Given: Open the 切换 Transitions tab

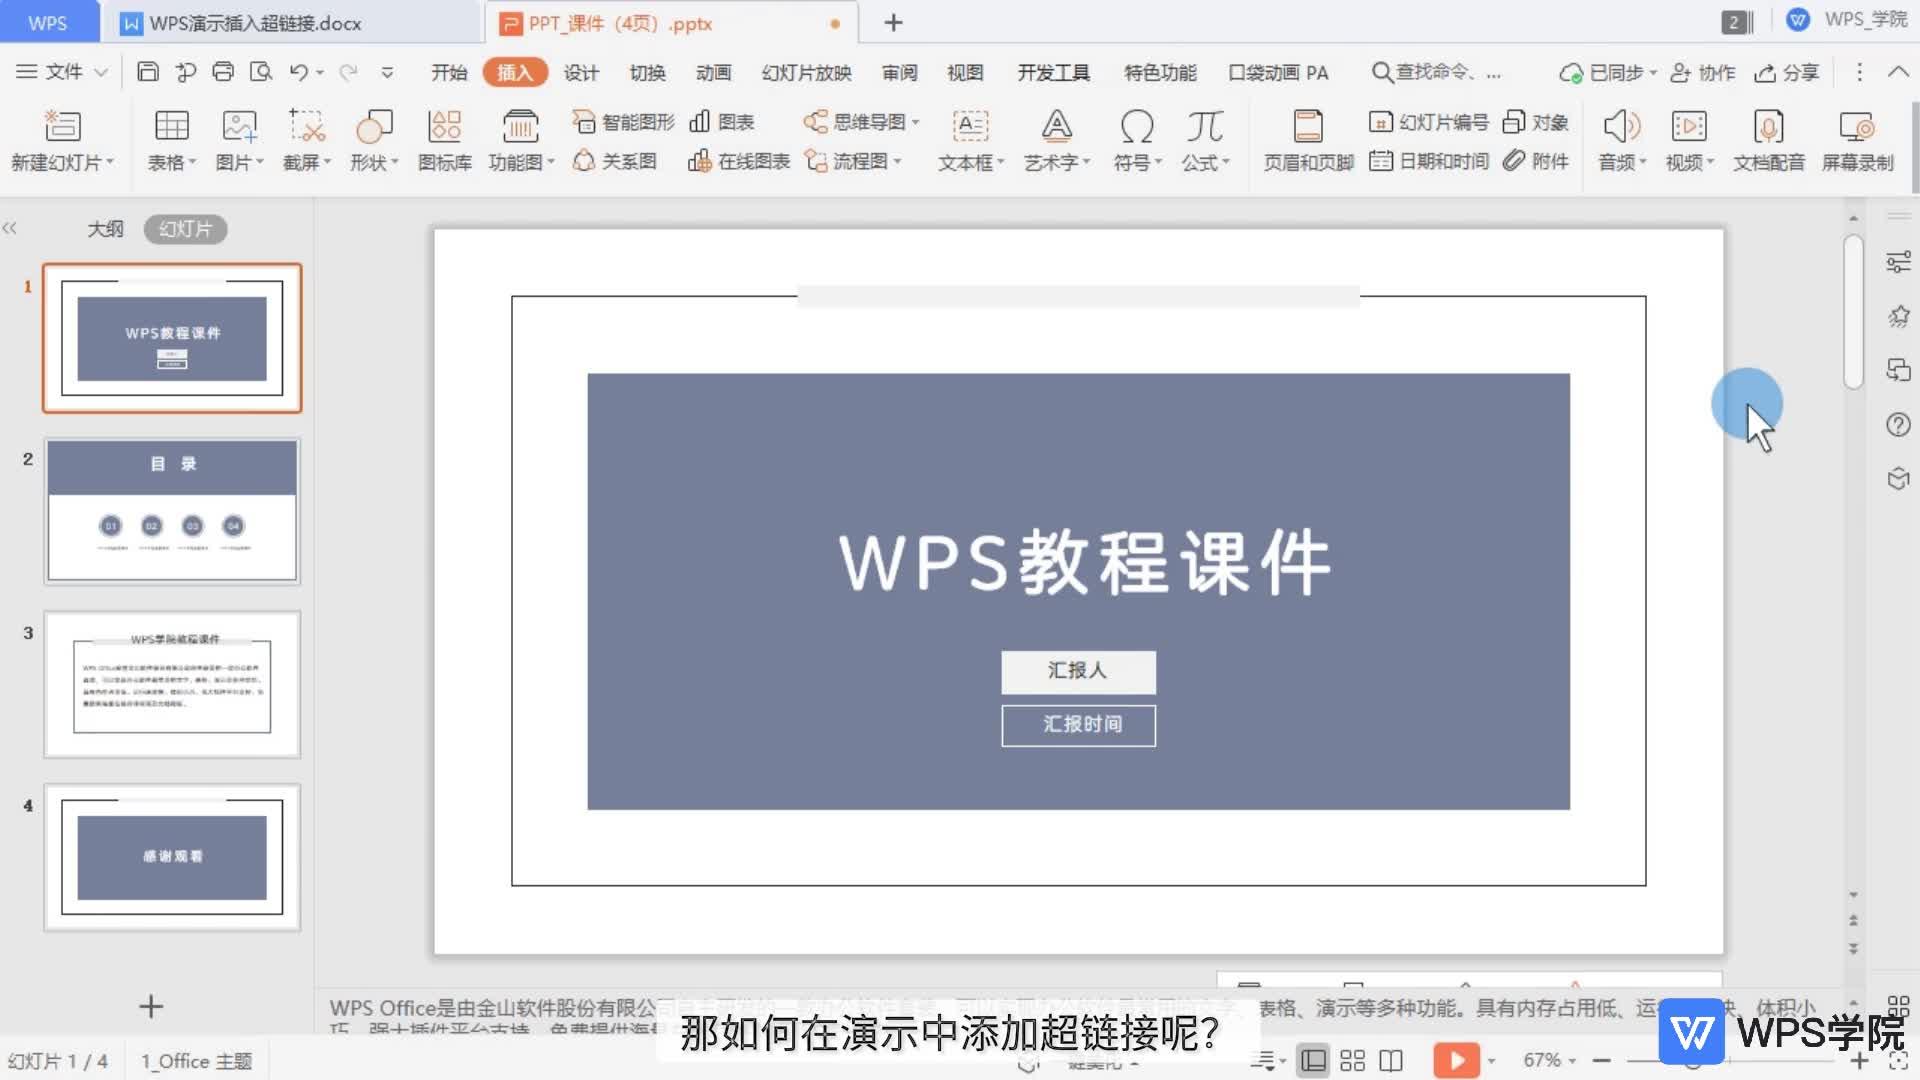Looking at the screenshot, I should [647, 72].
